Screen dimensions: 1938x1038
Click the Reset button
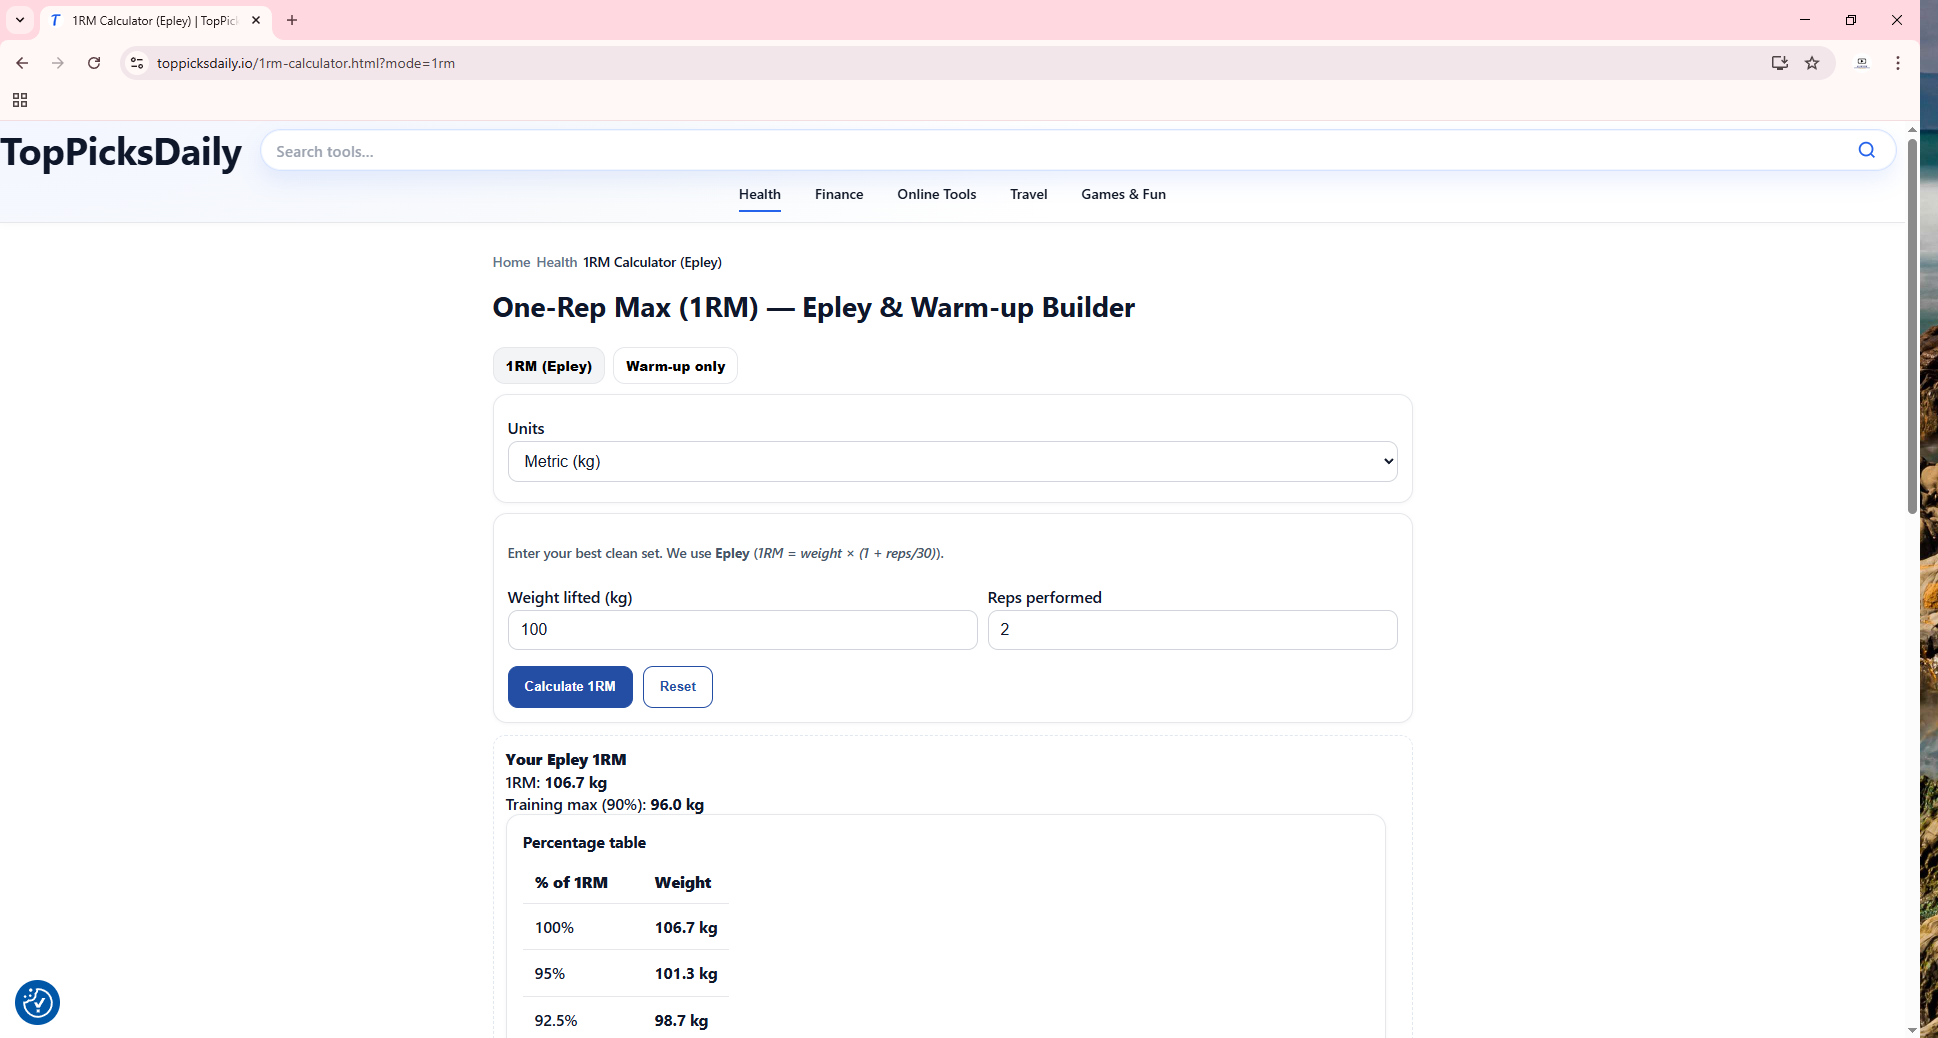(677, 687)
